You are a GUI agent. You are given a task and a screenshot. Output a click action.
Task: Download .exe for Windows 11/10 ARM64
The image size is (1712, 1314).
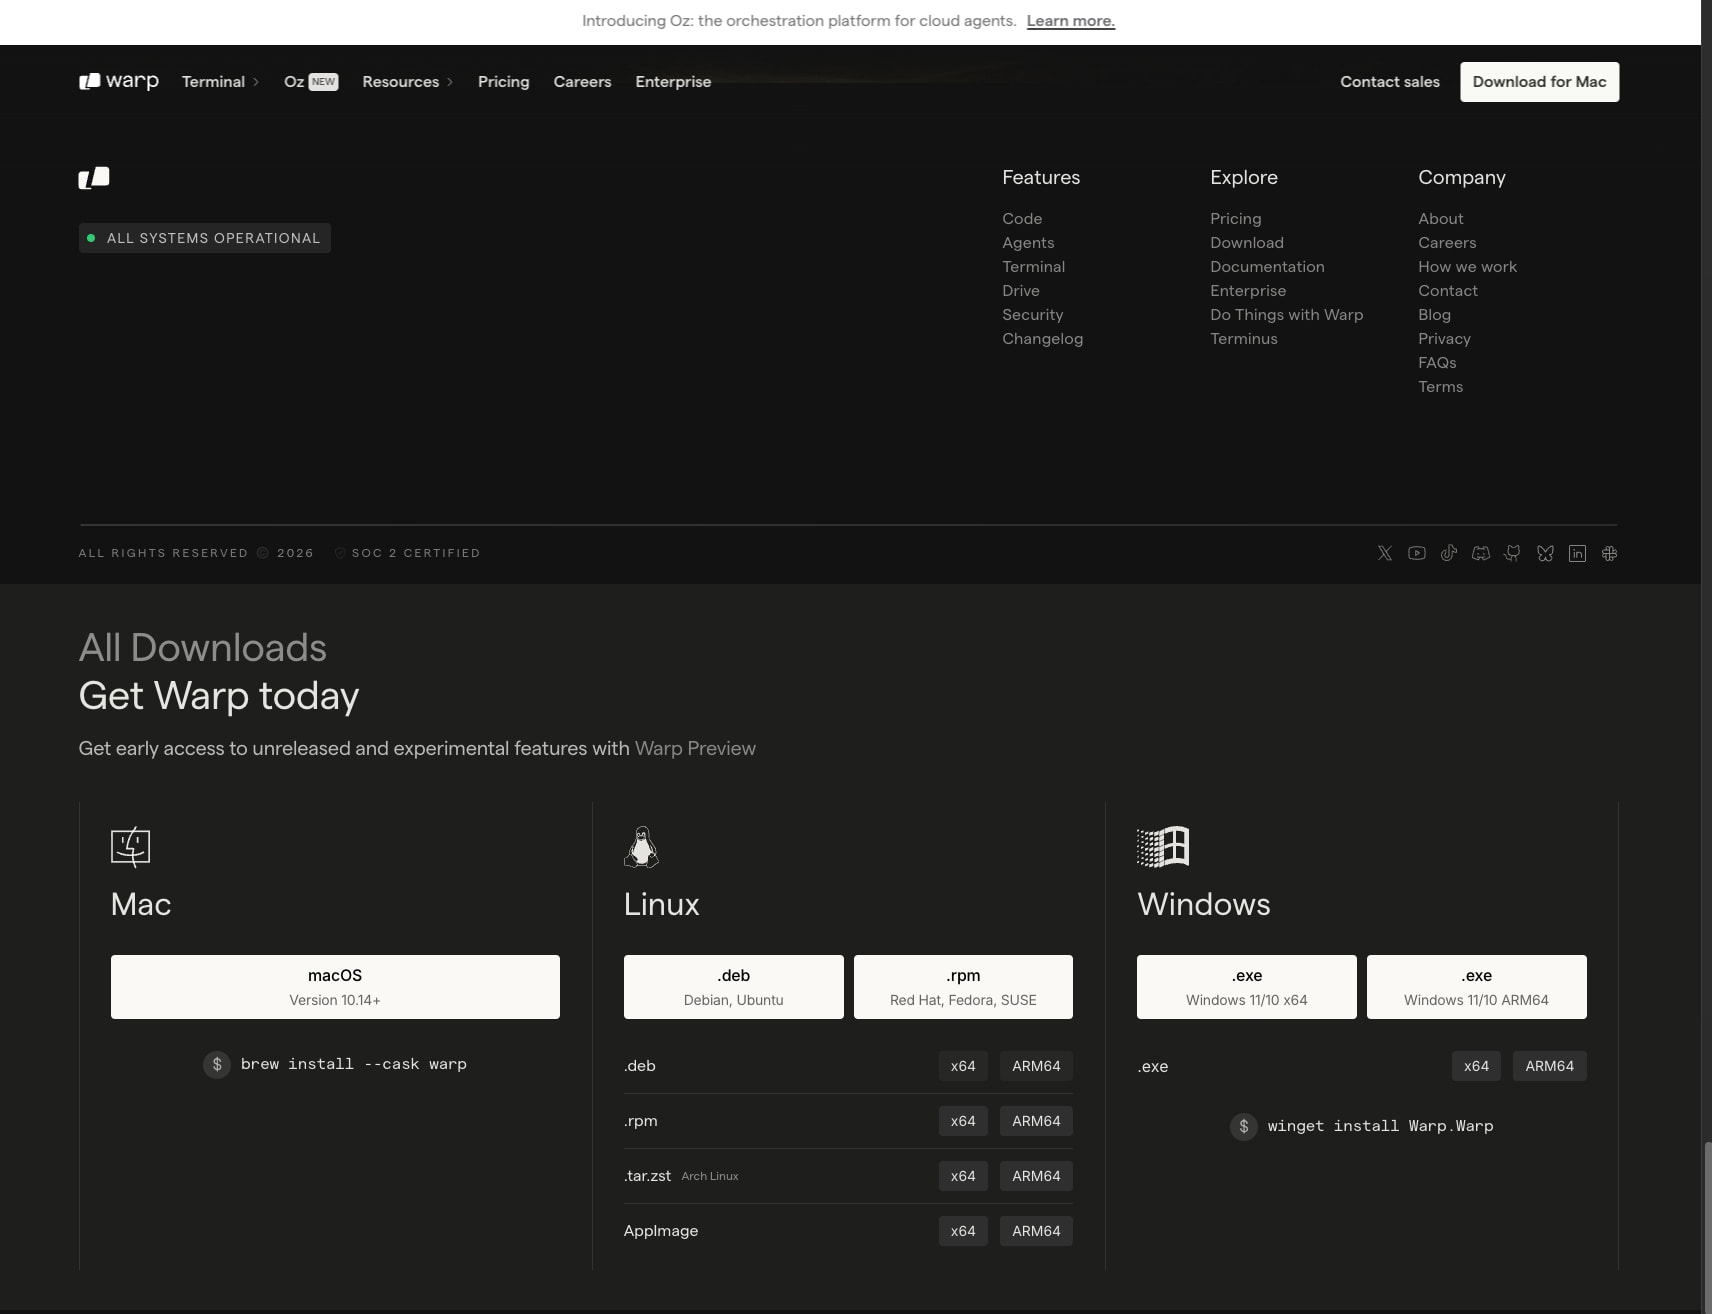(1476, 987)
